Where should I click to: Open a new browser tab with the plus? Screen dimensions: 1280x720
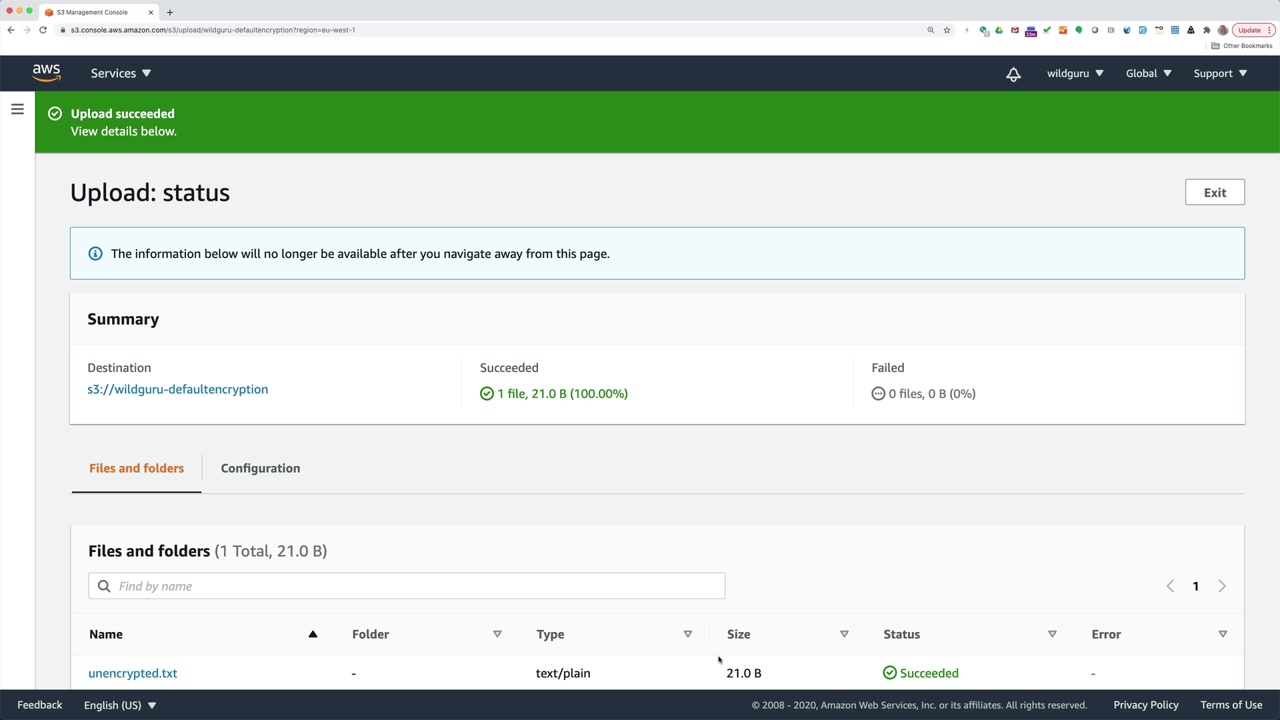point(169,12)
